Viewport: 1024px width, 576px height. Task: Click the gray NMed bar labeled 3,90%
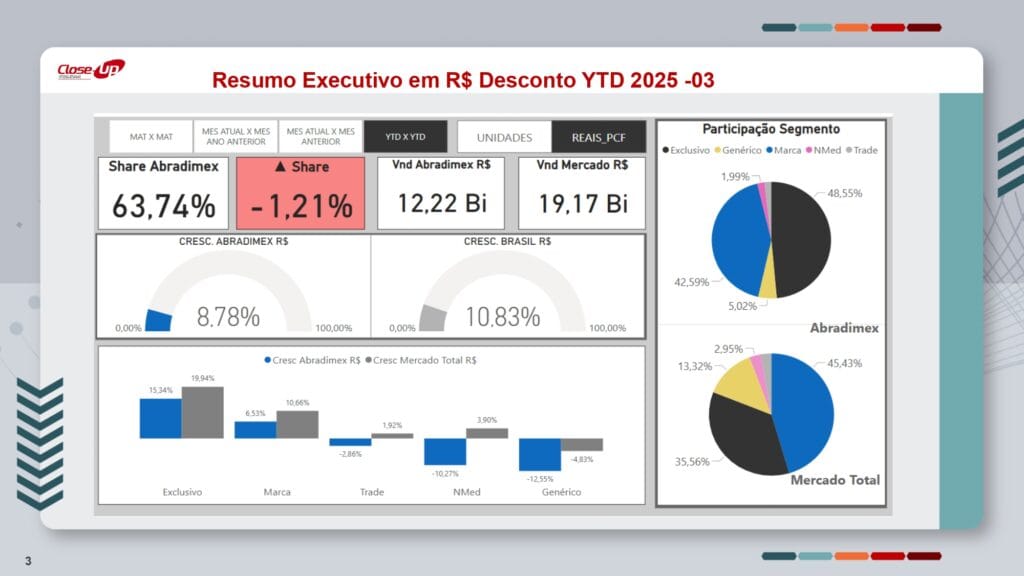[487, 433]
